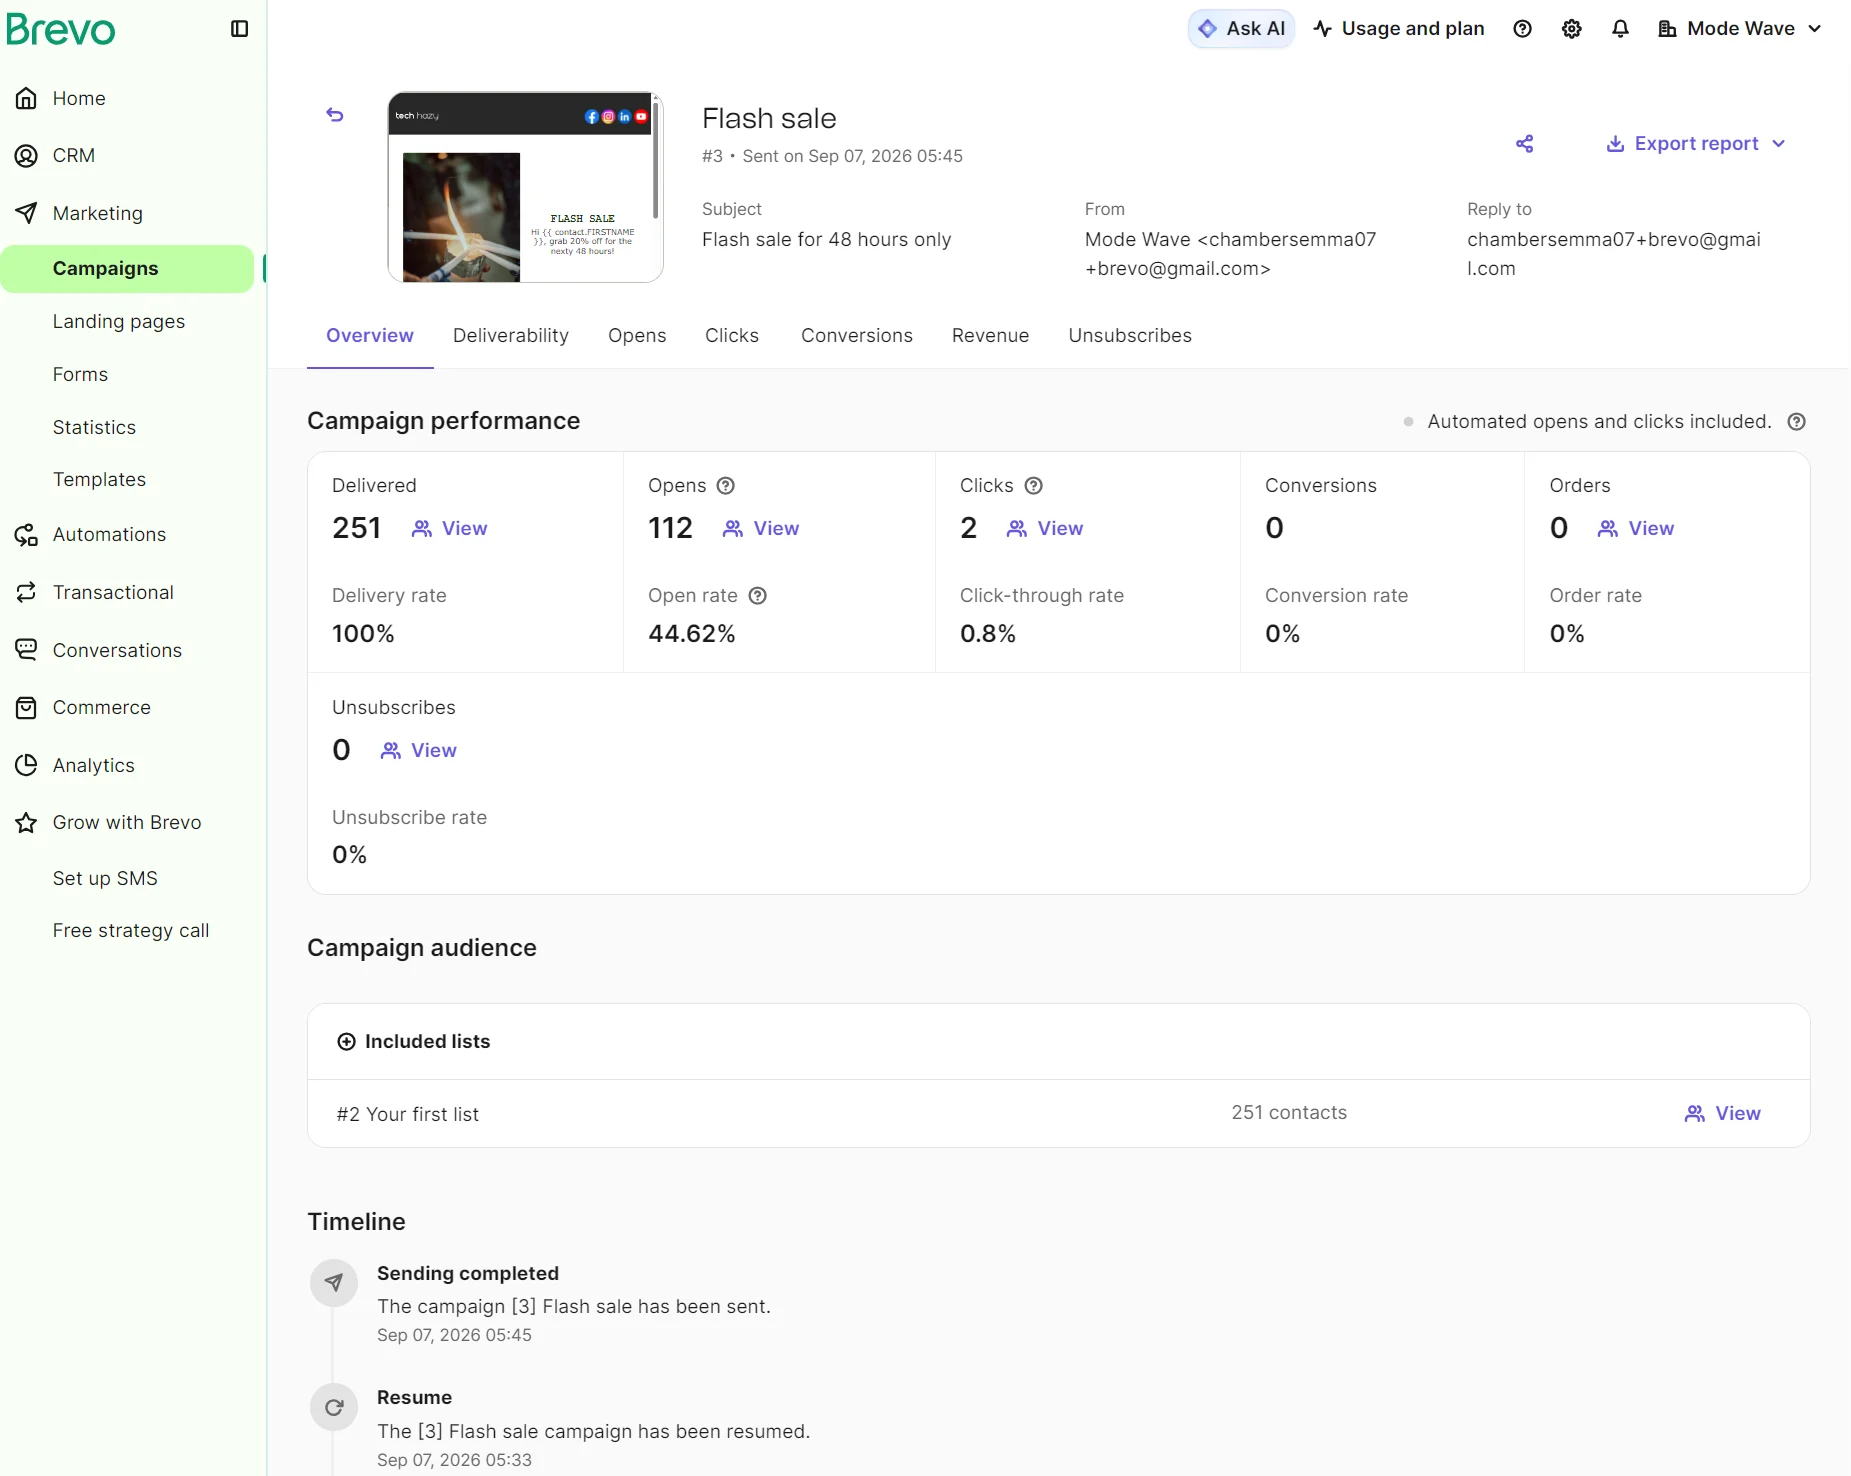The image size is (1851, 1476).
Task: Click the Open rate info icon
Action: point(758,596)
